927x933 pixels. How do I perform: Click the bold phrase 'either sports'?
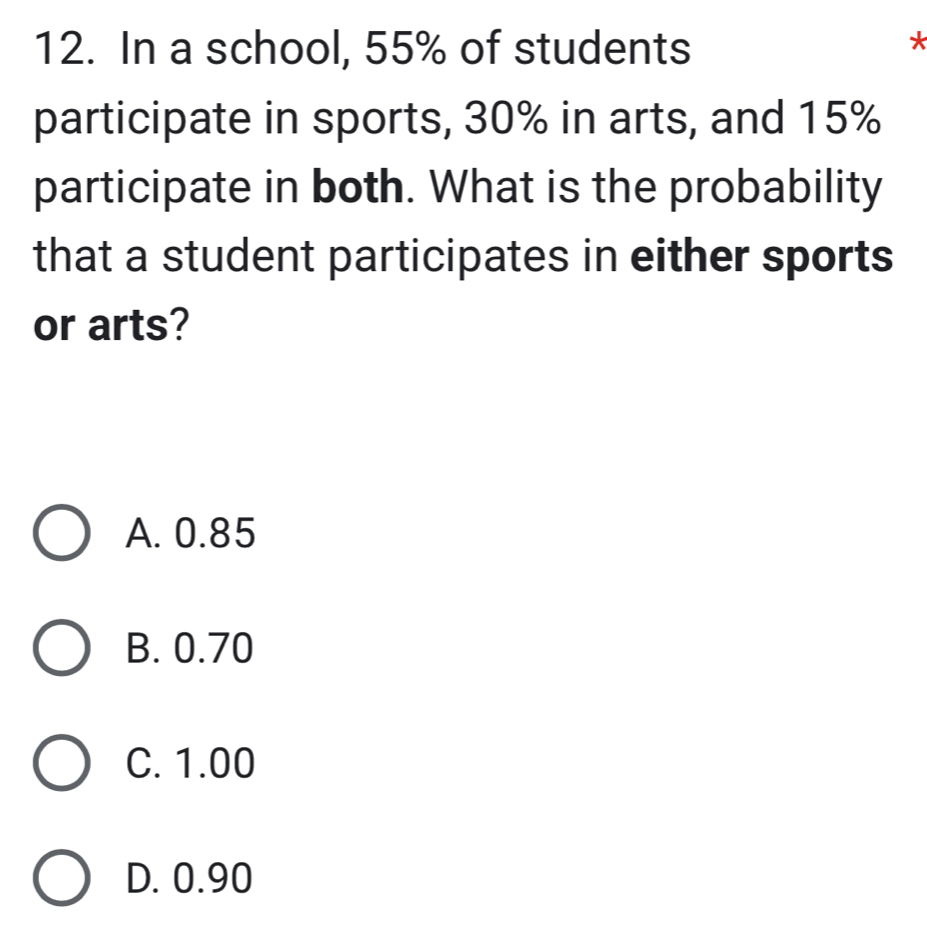pyautogui.click(x=760, y=256)
